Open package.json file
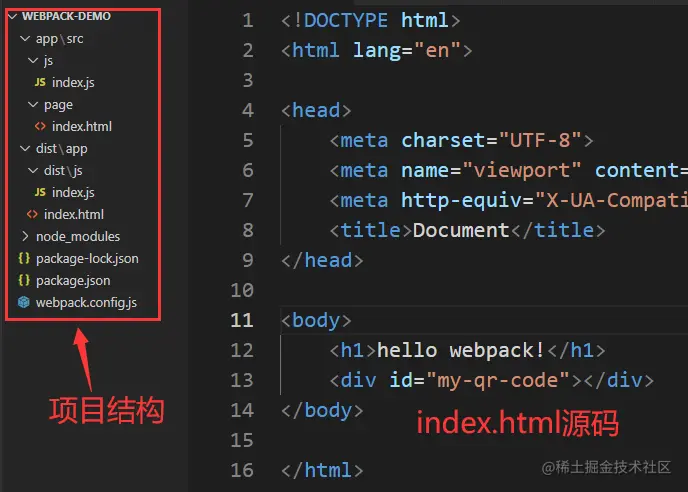 pyautogui.click(x=73, y=280)
